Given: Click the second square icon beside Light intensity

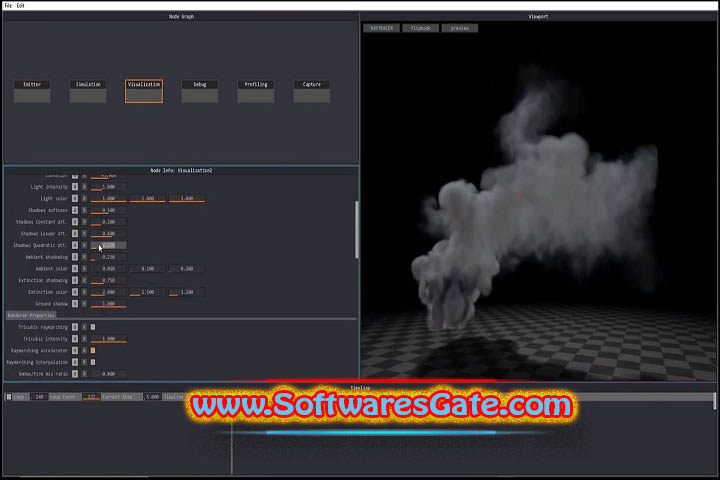Looking at the screenshot, I should pyautogui.click(x=84, y=187).
